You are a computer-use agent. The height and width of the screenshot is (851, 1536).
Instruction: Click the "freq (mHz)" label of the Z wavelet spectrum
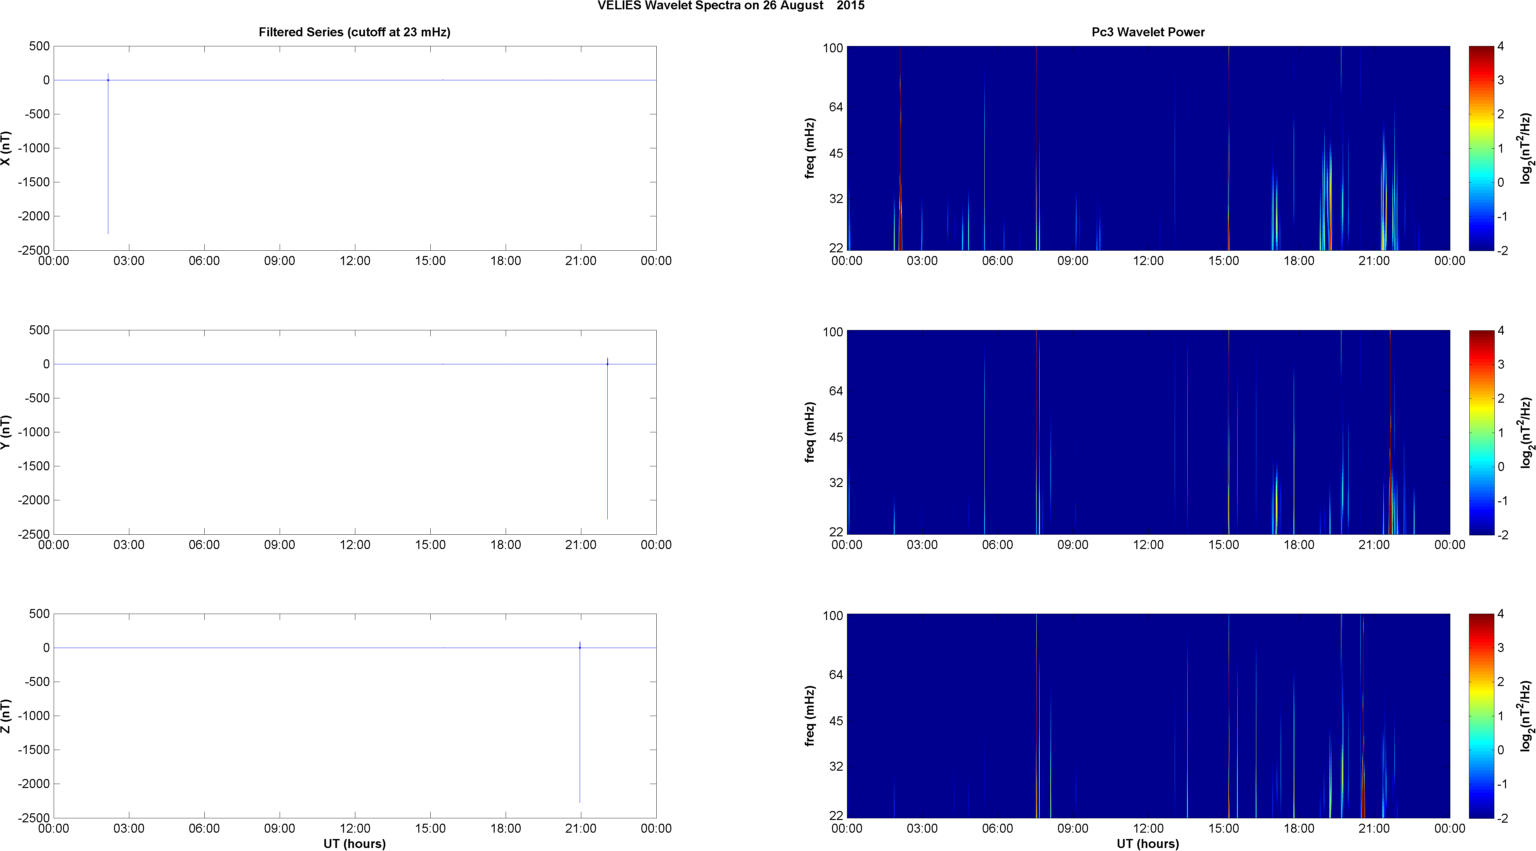pos(809,716)
